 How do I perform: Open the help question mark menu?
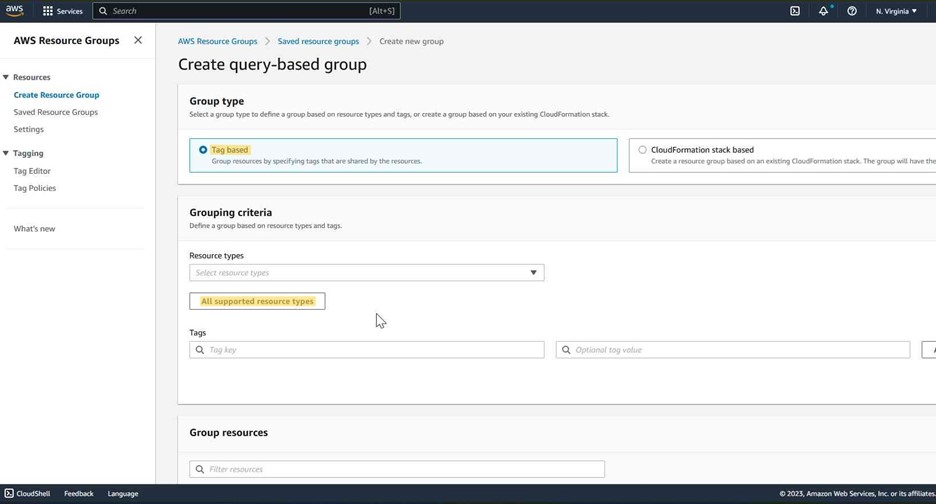coord(852,11)
